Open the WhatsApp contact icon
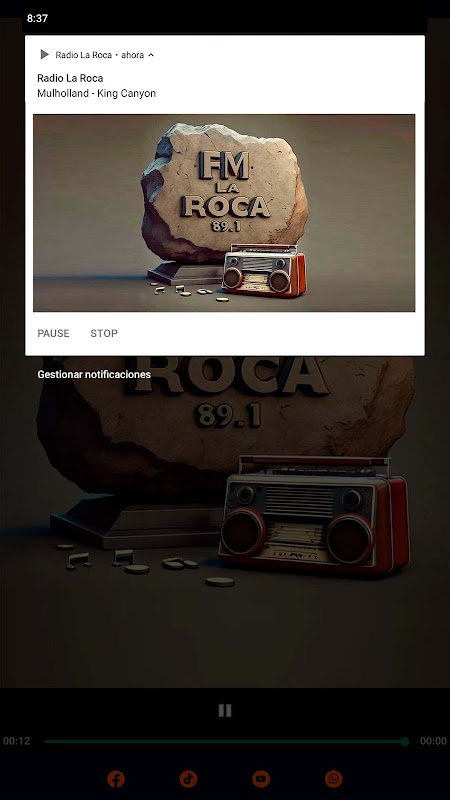This screenshot has width=450, height=800. click(334, 779)
